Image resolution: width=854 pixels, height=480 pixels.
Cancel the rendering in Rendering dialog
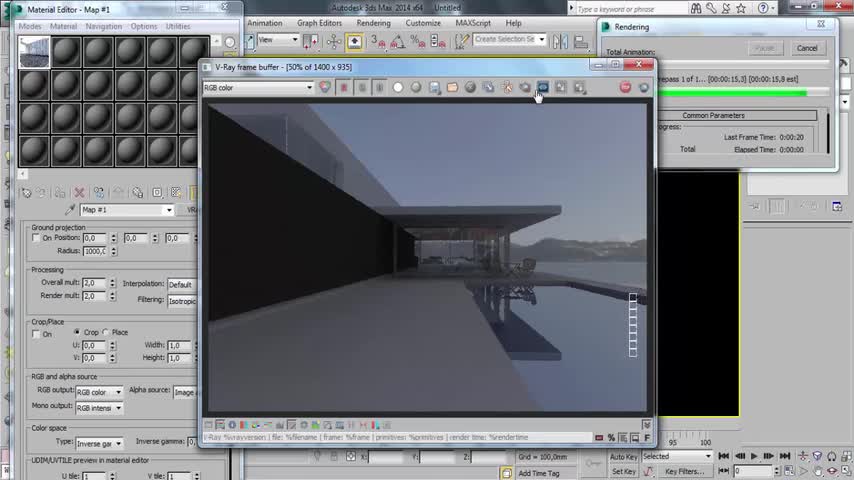click(807, 48)
